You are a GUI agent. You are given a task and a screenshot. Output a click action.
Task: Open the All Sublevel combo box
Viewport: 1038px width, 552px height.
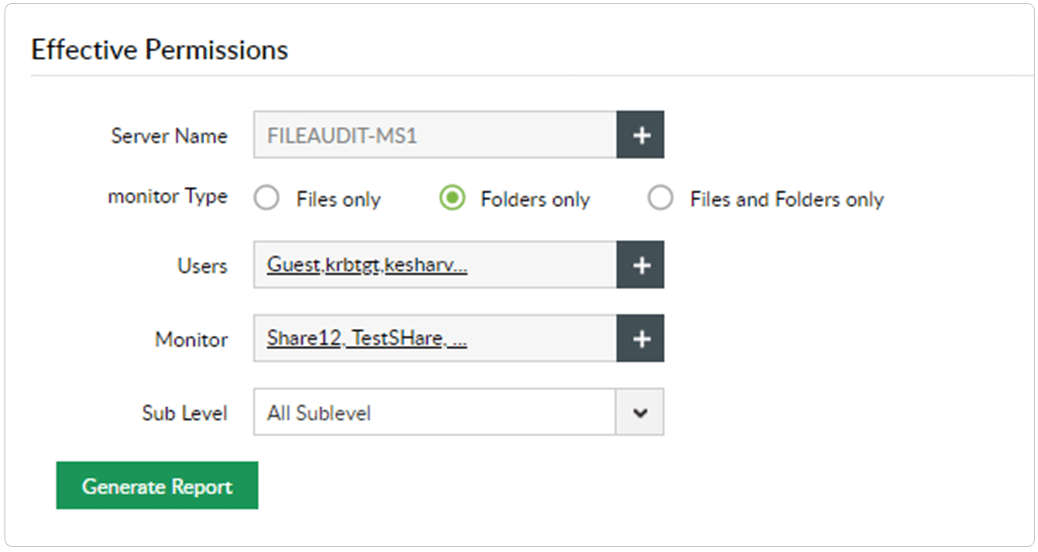[x=435, y=412]
